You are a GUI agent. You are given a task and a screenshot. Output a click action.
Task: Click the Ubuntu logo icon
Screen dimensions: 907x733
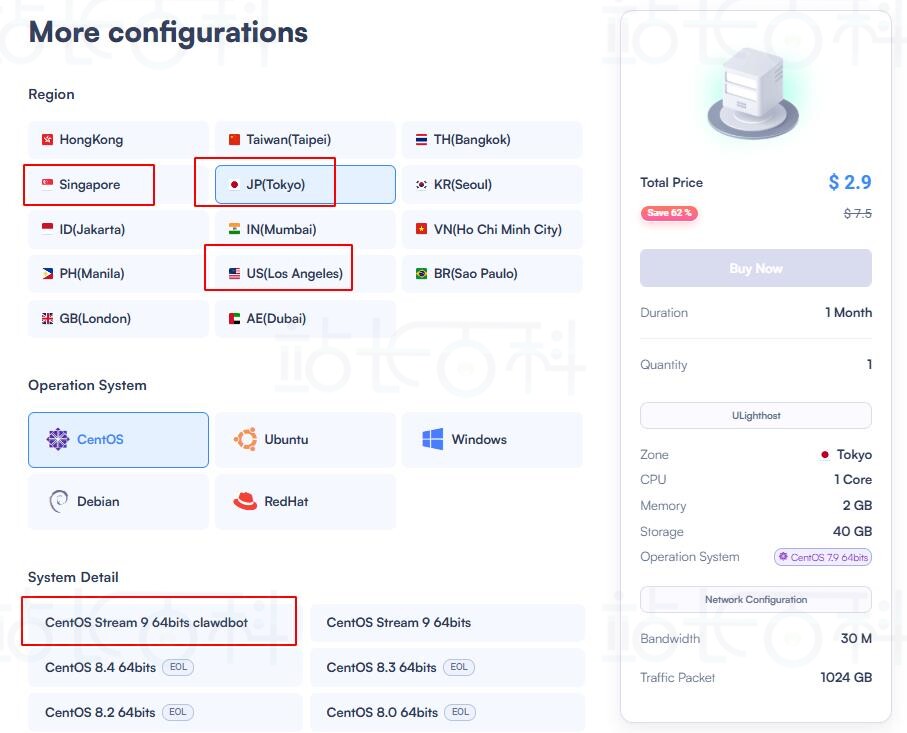pyautogui.click(x=245, y=440)
